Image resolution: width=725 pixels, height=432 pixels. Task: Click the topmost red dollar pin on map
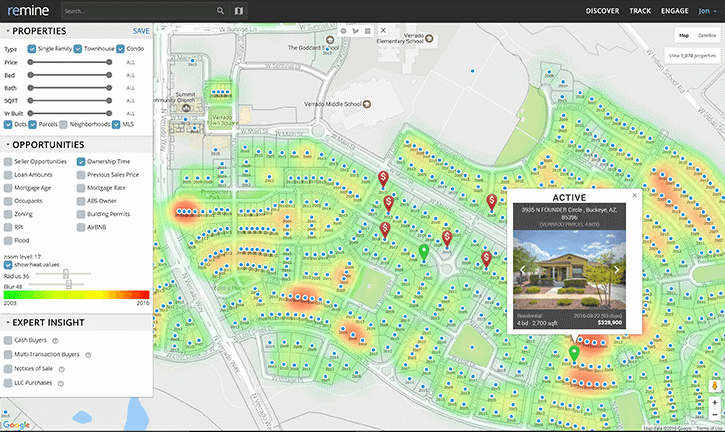[383, 179]
